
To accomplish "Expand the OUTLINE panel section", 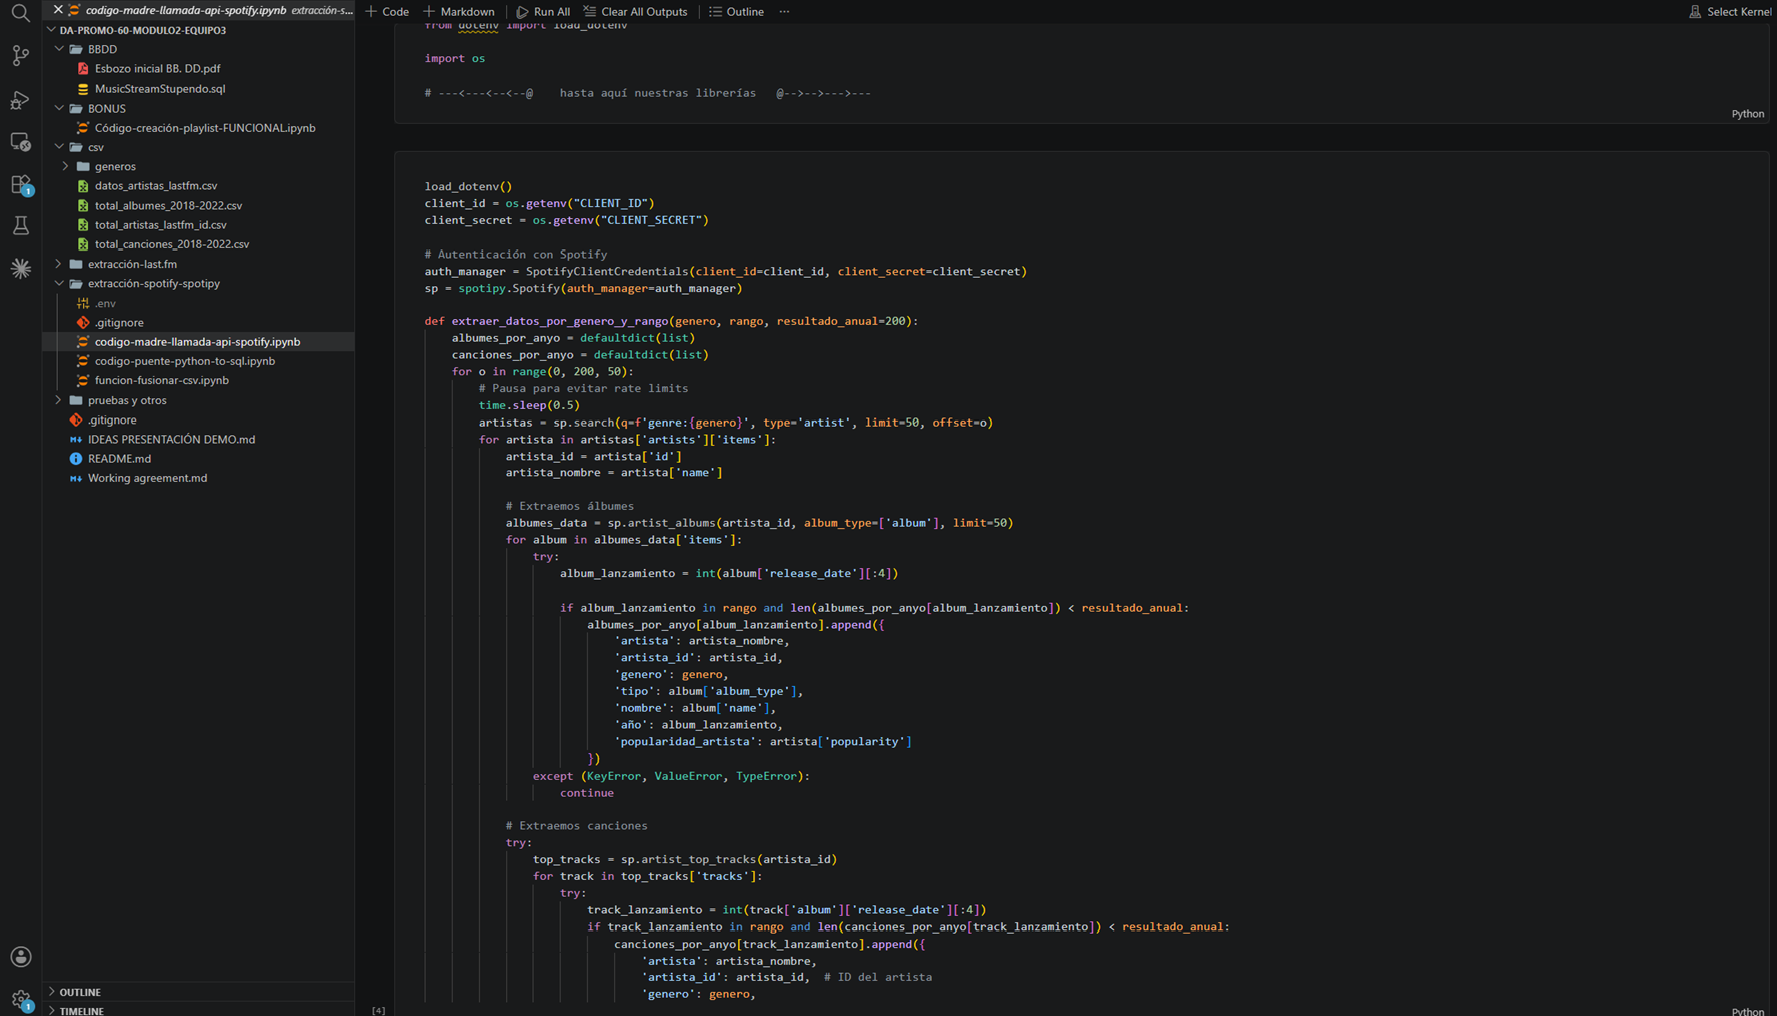I will [80, 992].
